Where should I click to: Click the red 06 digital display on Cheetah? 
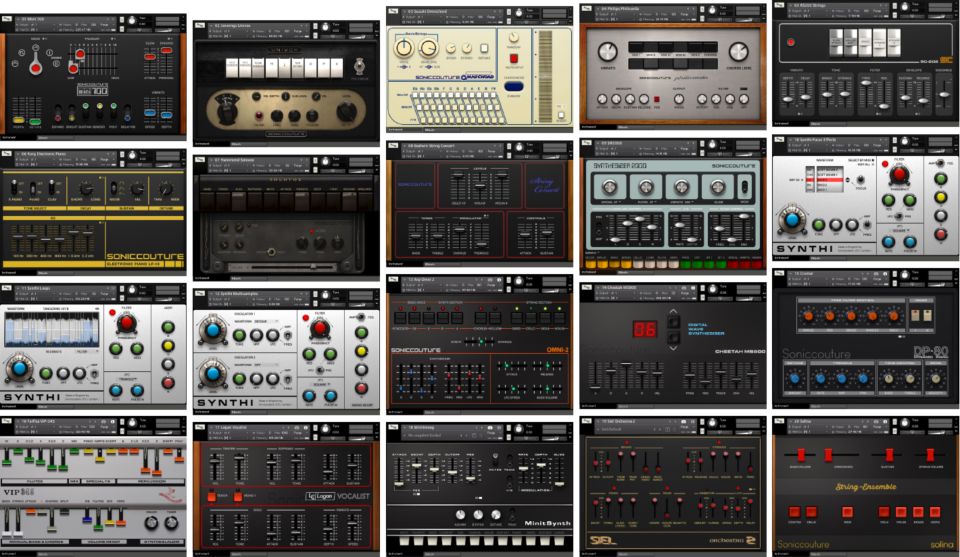[645, 327]
